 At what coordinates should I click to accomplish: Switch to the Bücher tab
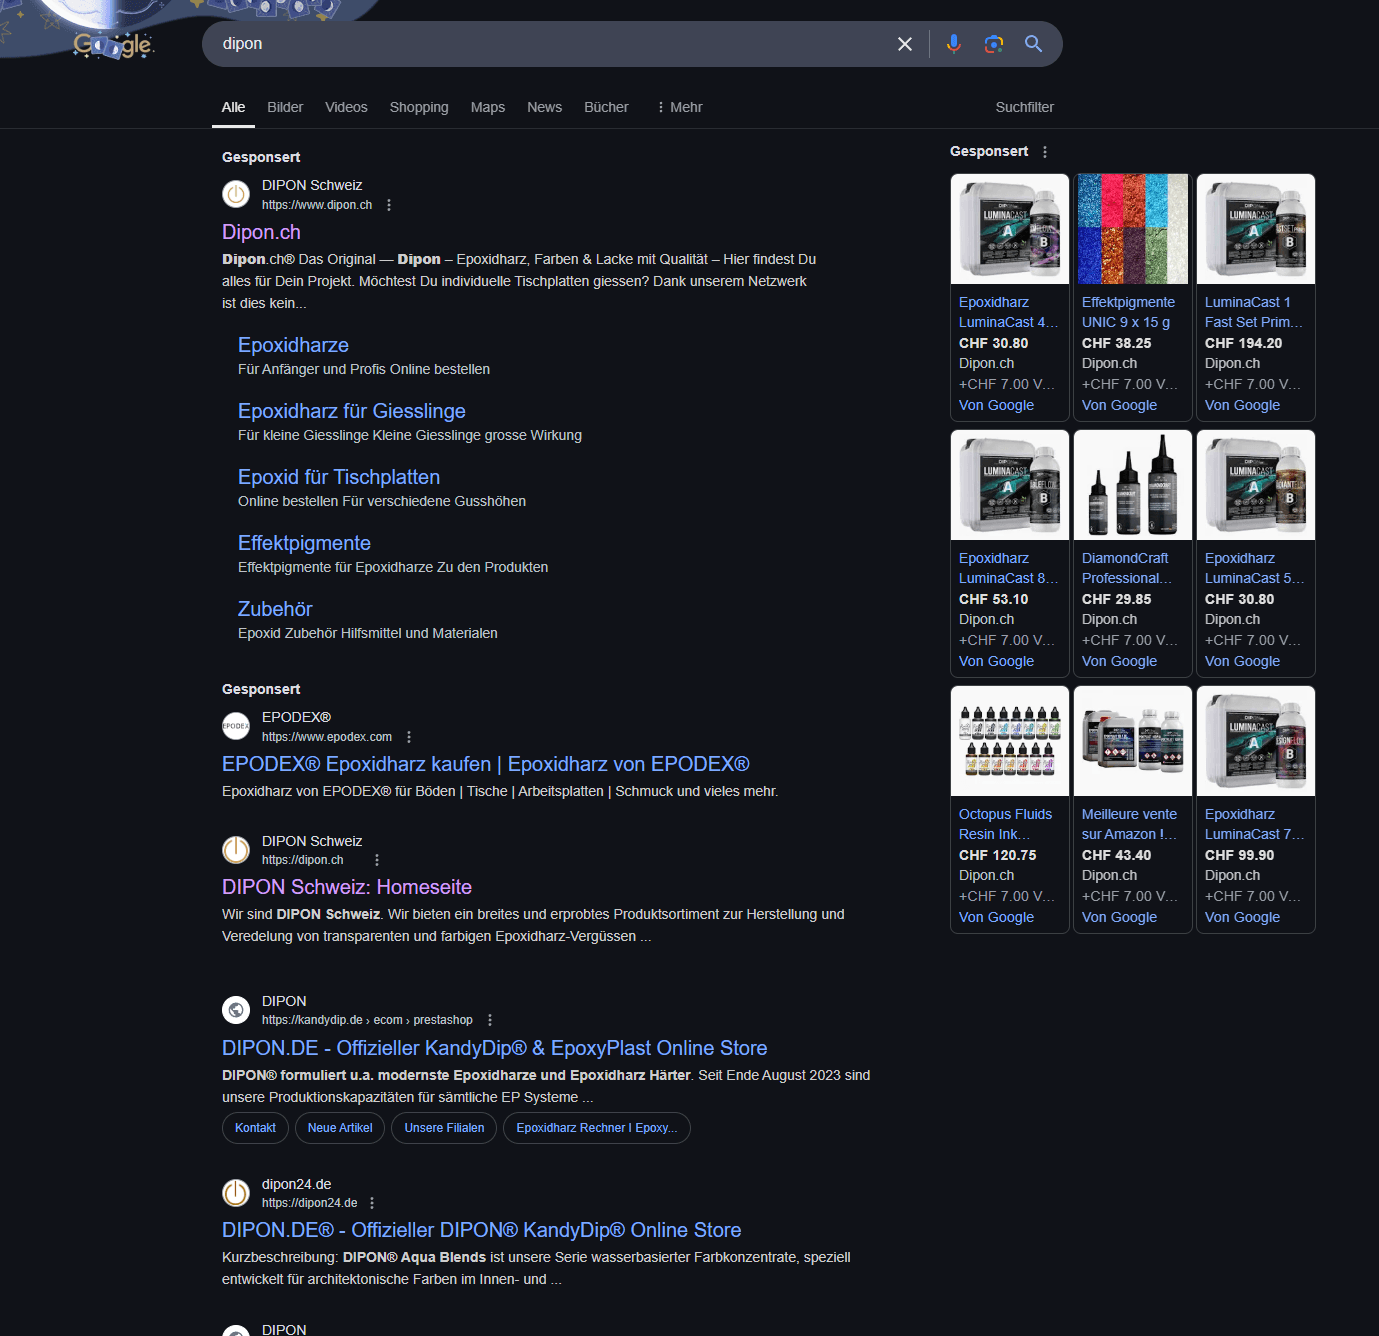click(x=607, y=107)
